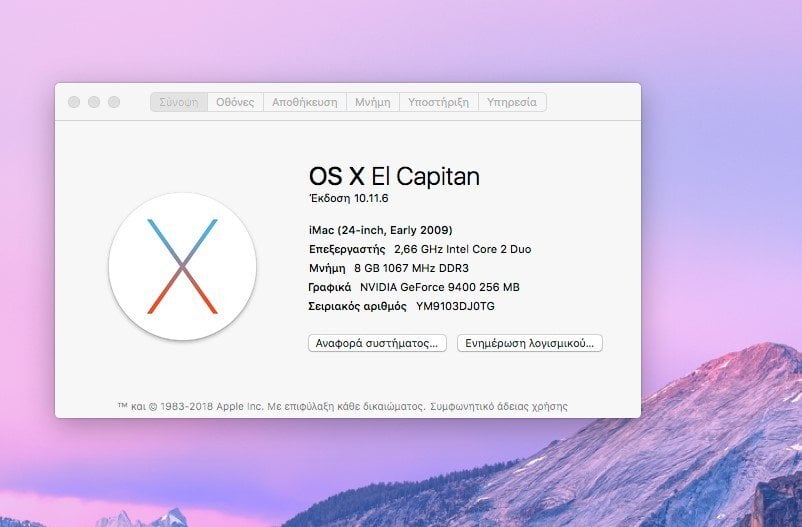The width and height of the screenshot is (802, 527).
Task: Select the Αποθήκευση tab
Action: (x=304, y=102)
